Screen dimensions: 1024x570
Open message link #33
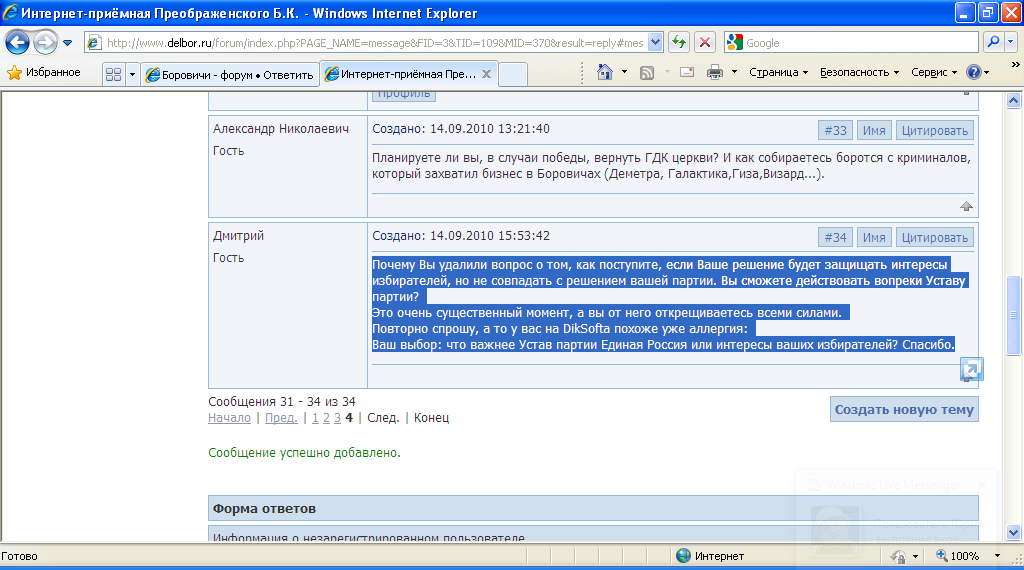(835, 131)
